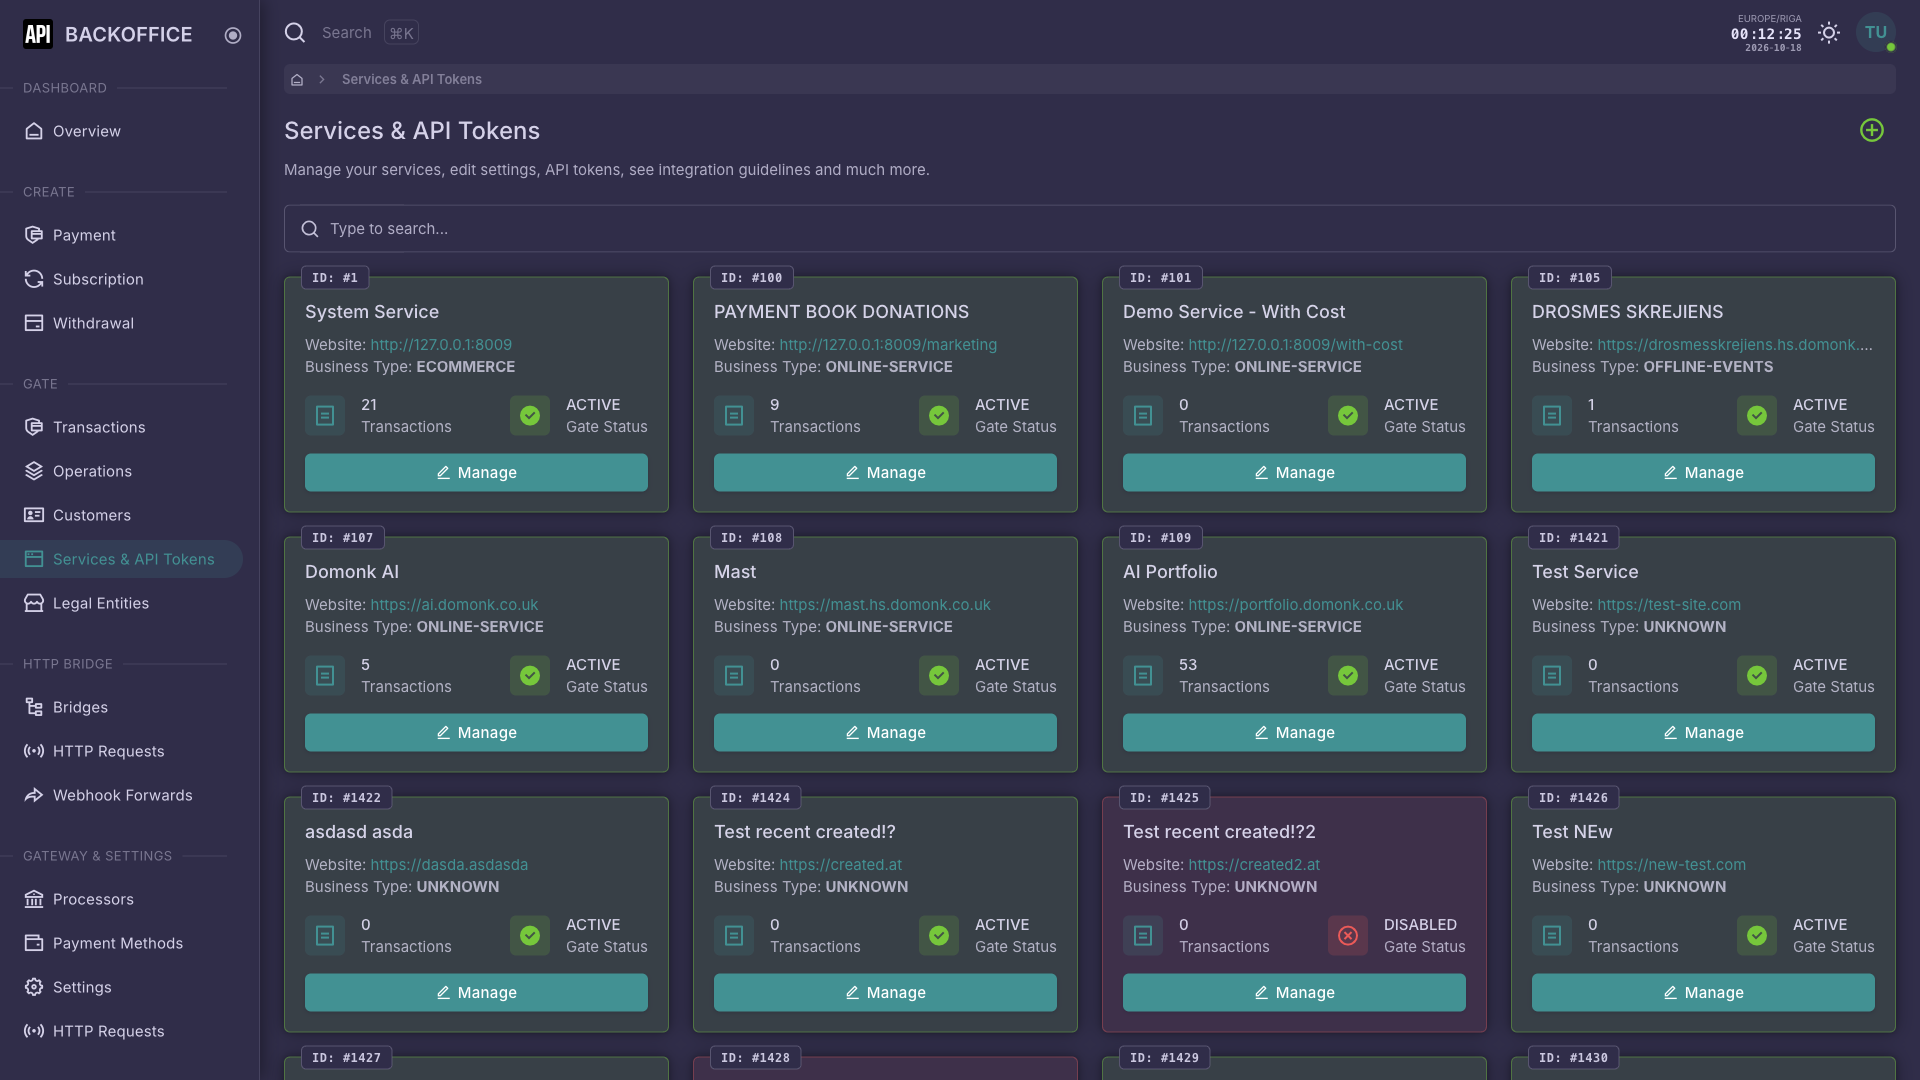Open Settings in the sidebar
This screenshot has height=1080, width=1920.
click(121, 987)
